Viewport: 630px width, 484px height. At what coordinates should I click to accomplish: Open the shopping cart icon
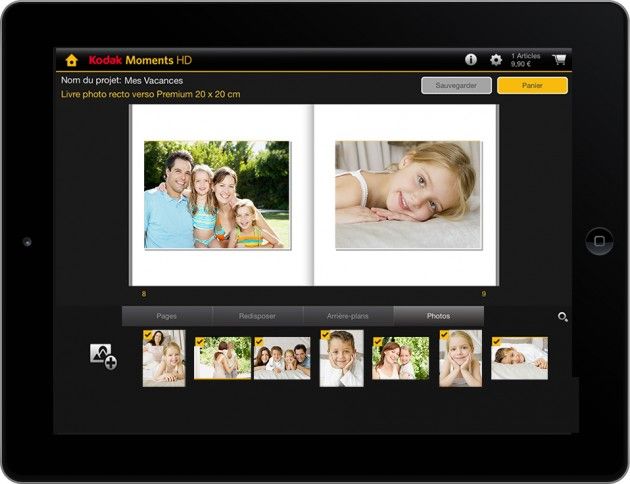click(559, 59)
